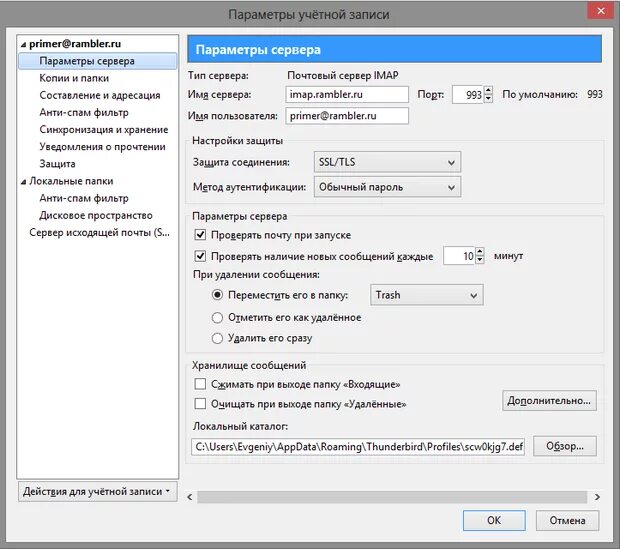
Task: Decrease check interval minutes with down arrow
Action: [480, 260]
